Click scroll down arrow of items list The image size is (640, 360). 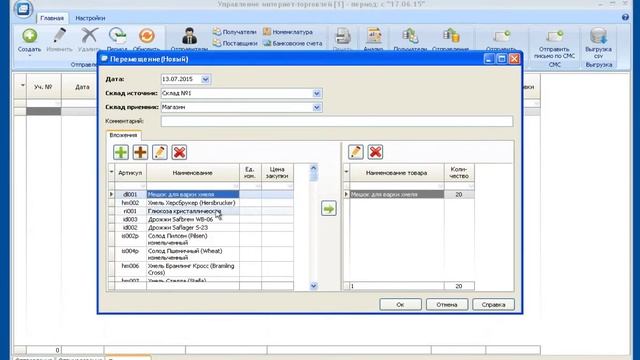pyautogui.click(x=313, y=286)
